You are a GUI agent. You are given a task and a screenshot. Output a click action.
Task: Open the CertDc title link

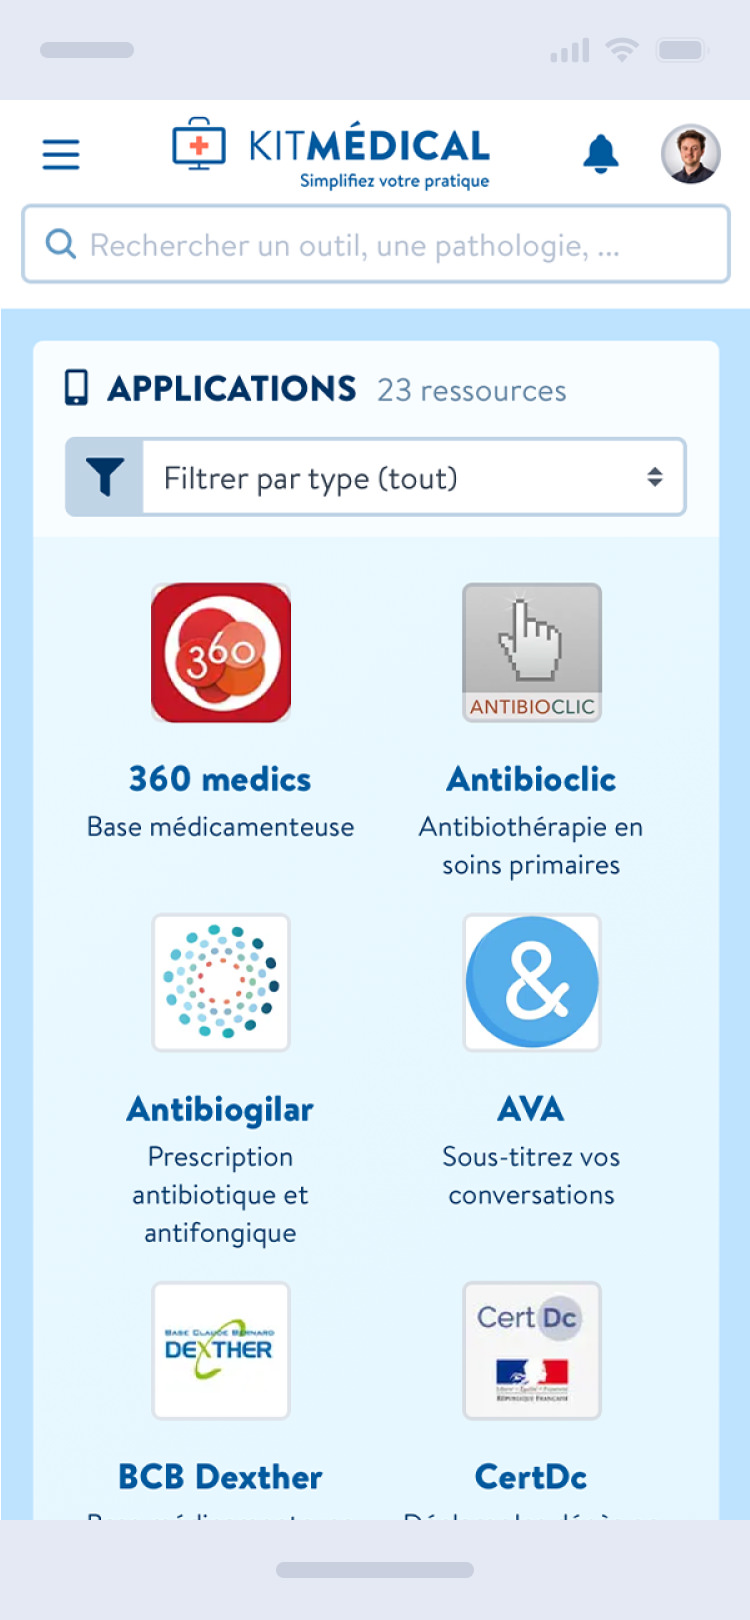[531, 1477]
